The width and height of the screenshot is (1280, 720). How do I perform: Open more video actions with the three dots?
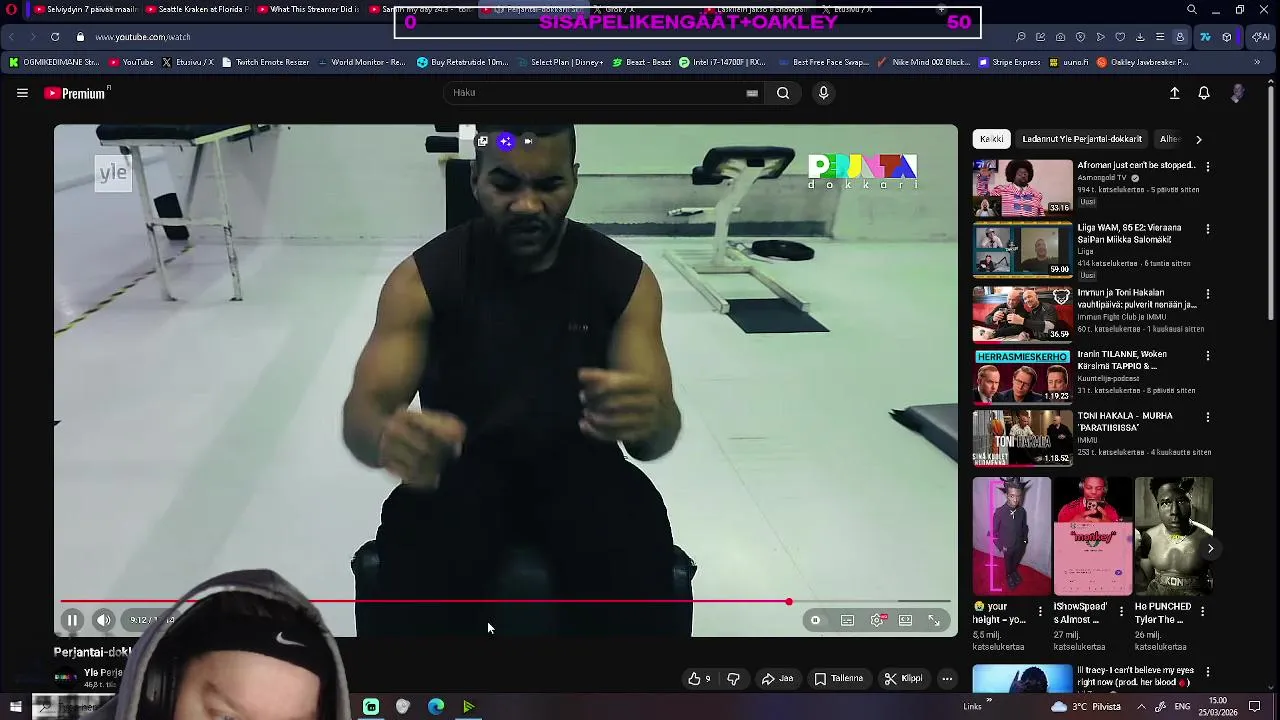[947, 679]
